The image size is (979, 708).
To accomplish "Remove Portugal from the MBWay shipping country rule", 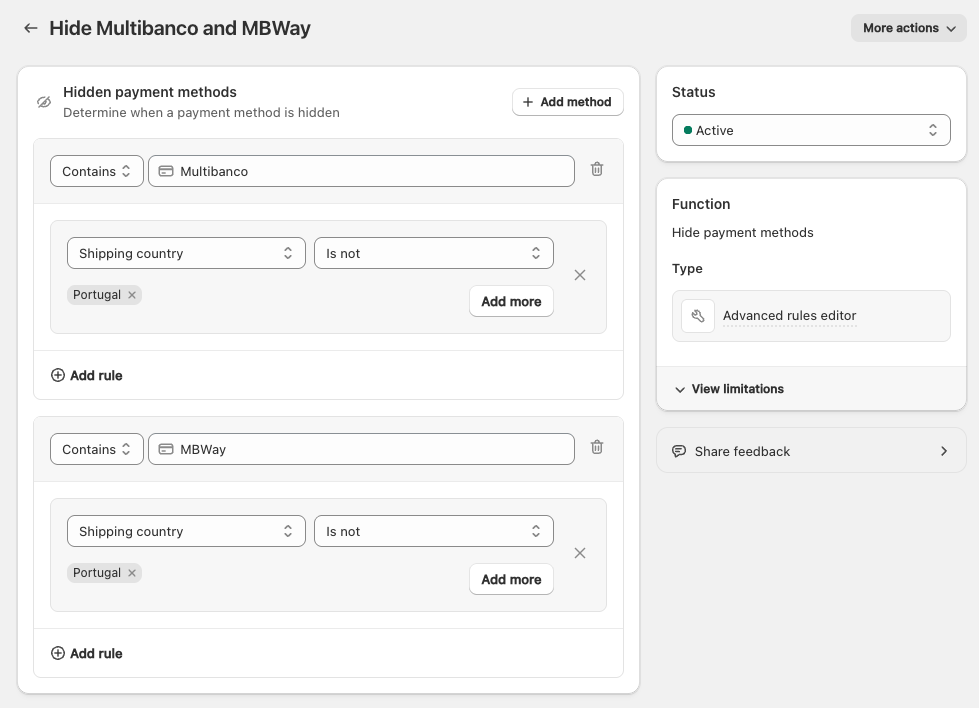I will point(131,573).
